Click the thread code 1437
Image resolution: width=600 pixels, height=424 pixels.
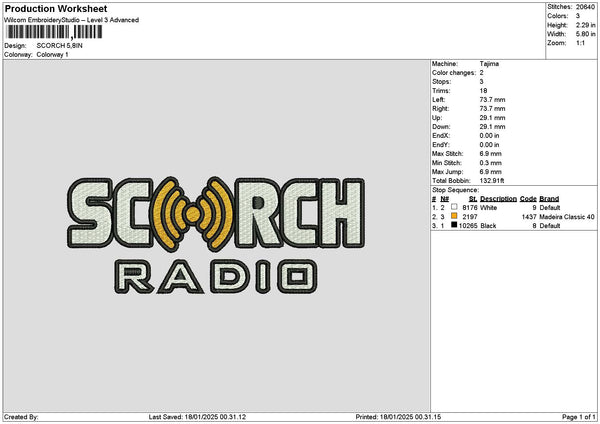pyautogui.click(x=529, y=217)
